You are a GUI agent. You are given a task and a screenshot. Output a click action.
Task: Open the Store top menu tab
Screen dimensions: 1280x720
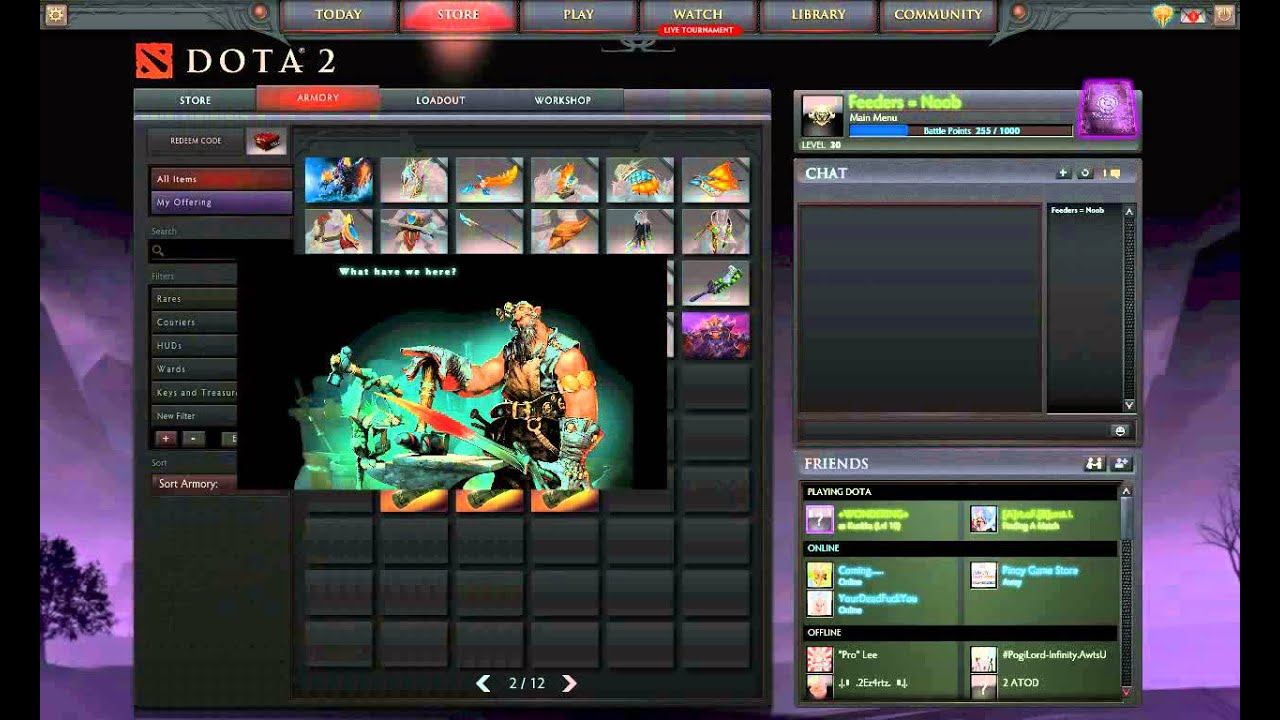(458, 14)
